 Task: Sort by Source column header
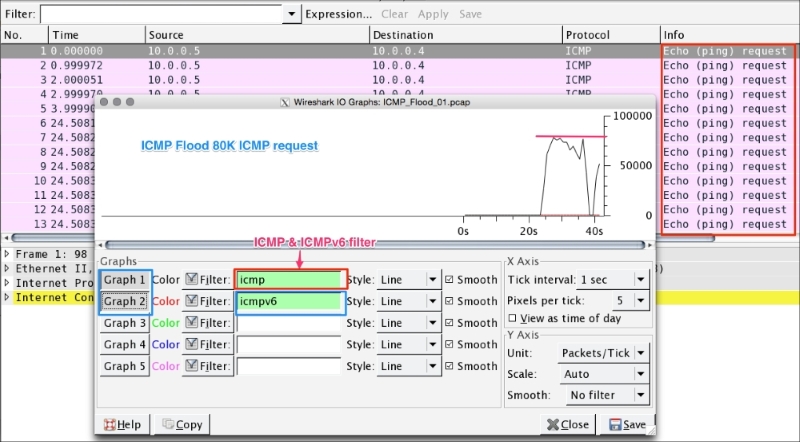coord(257,35)
